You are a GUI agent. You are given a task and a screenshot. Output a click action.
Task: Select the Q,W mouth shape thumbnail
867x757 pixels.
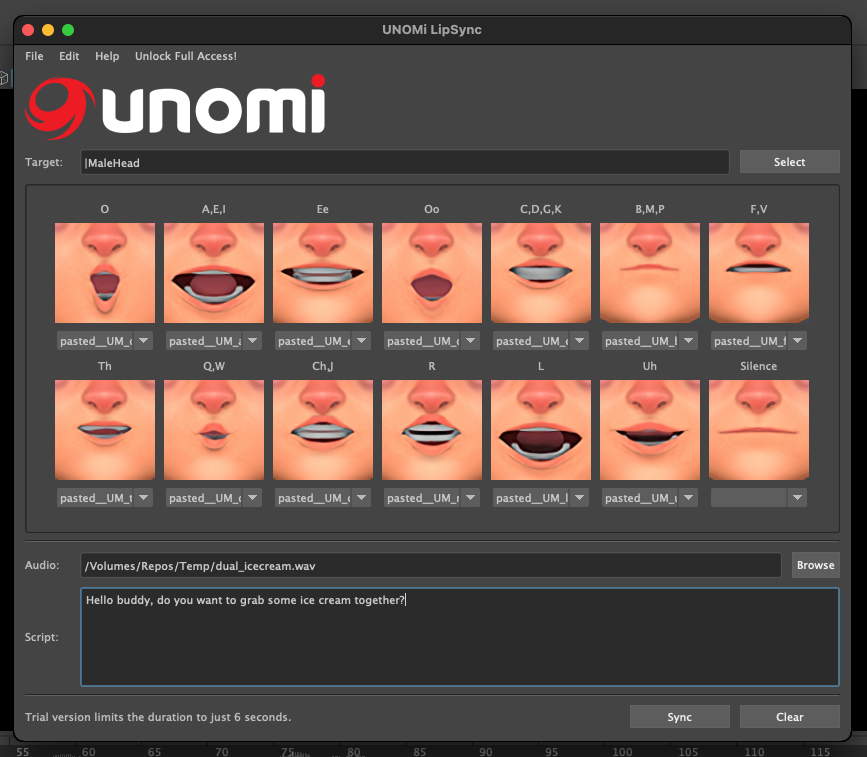click(213, 430)
